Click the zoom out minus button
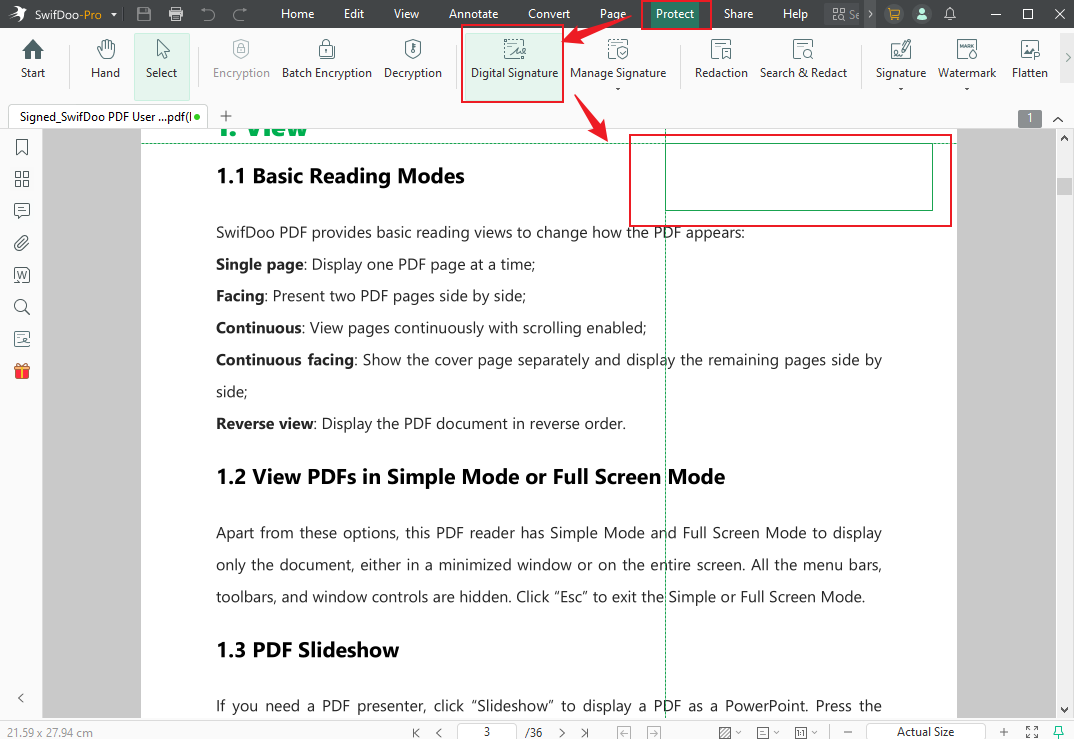This screenshot has width=1074, height=739. [x=847, y=732]
